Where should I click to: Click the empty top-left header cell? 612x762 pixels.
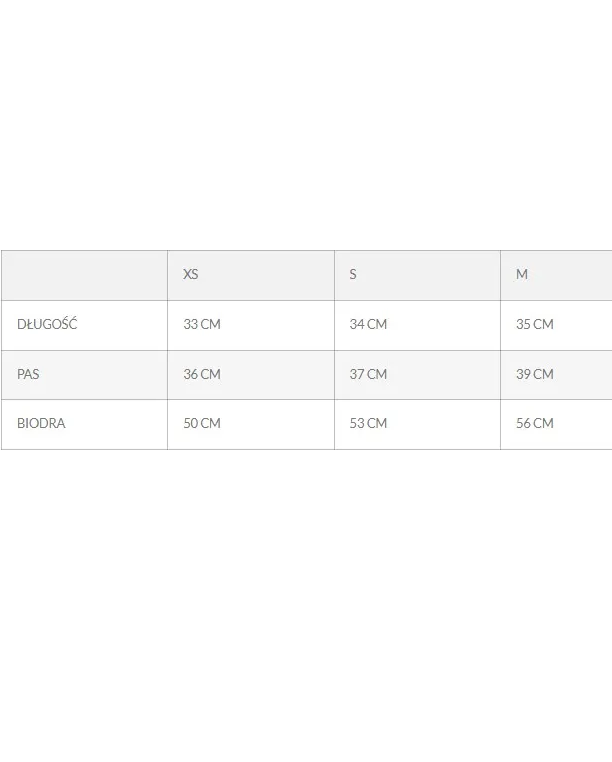click(x=84, y=275)
